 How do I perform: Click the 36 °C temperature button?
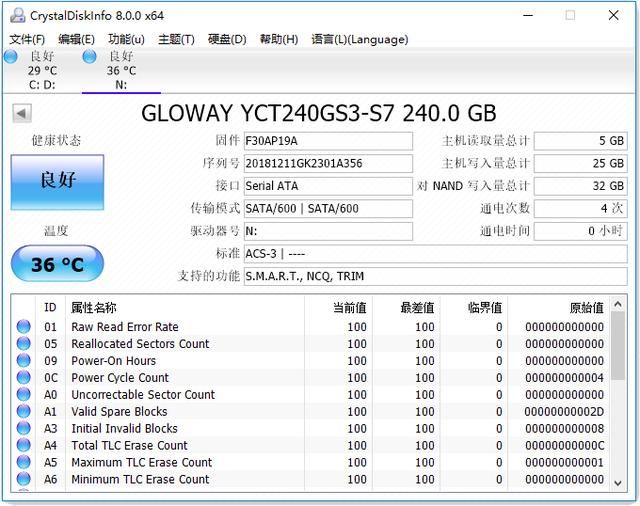coord(58,264)
